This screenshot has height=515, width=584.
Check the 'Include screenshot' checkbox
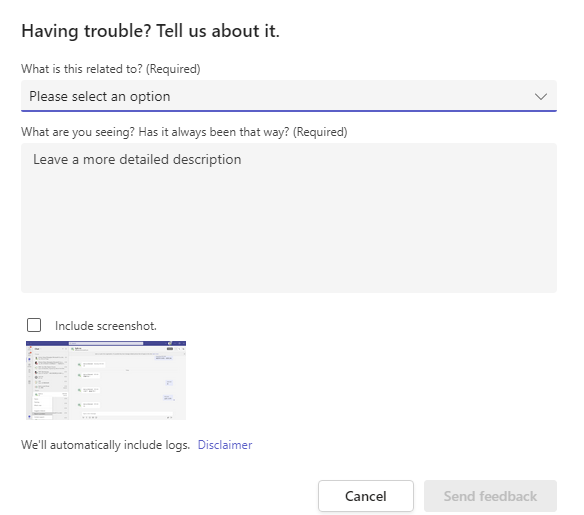coord(34,325)
